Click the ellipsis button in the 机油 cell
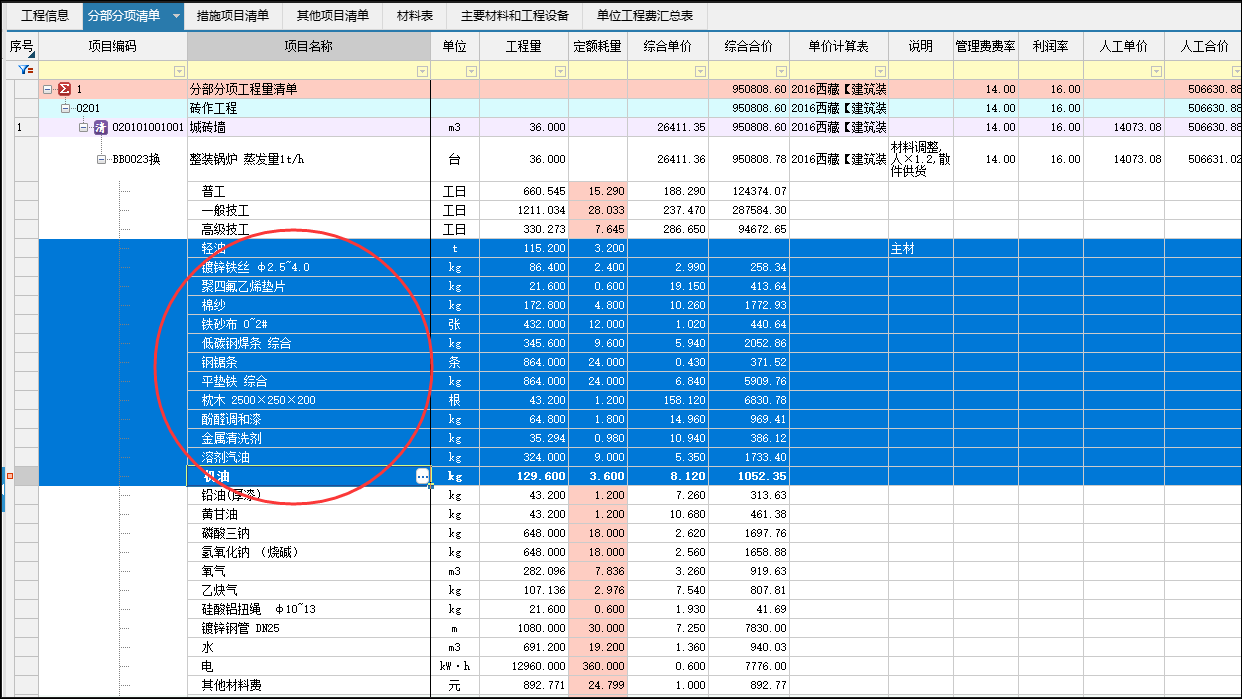This screenshot has width=1242, height=699. (422, 477)
